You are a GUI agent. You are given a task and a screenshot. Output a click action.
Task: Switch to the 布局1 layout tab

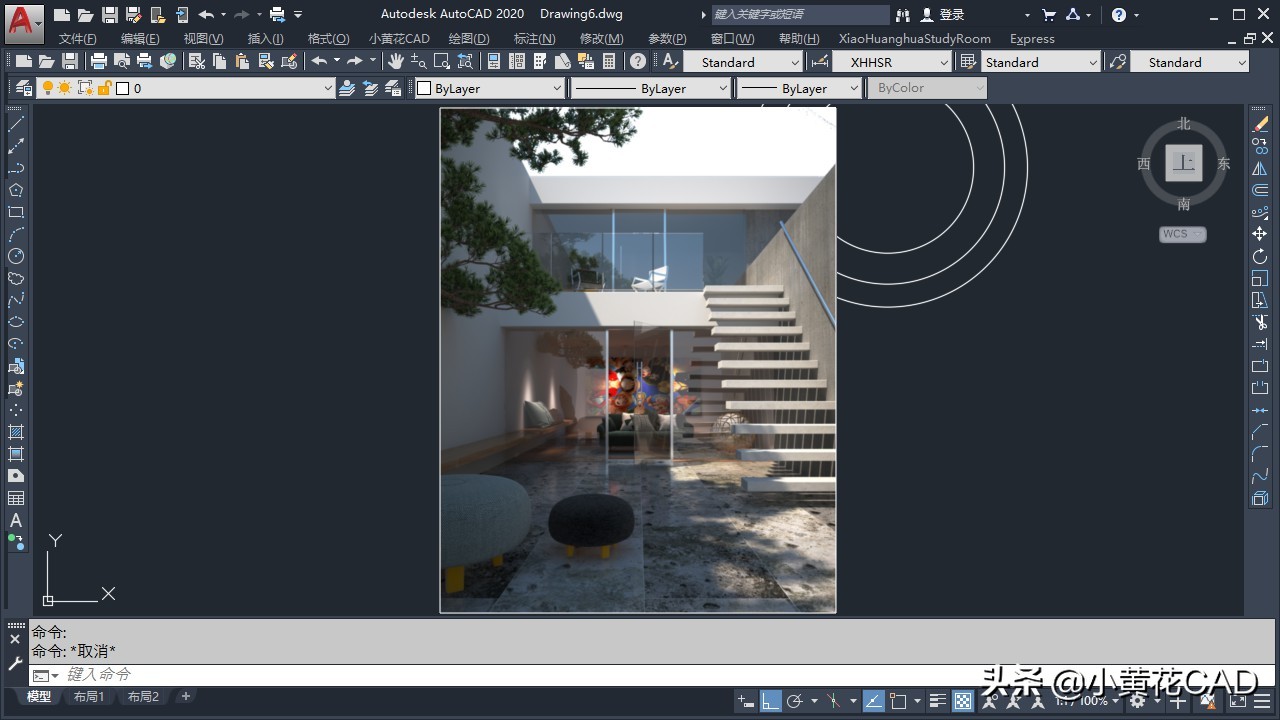click(89, 696)
